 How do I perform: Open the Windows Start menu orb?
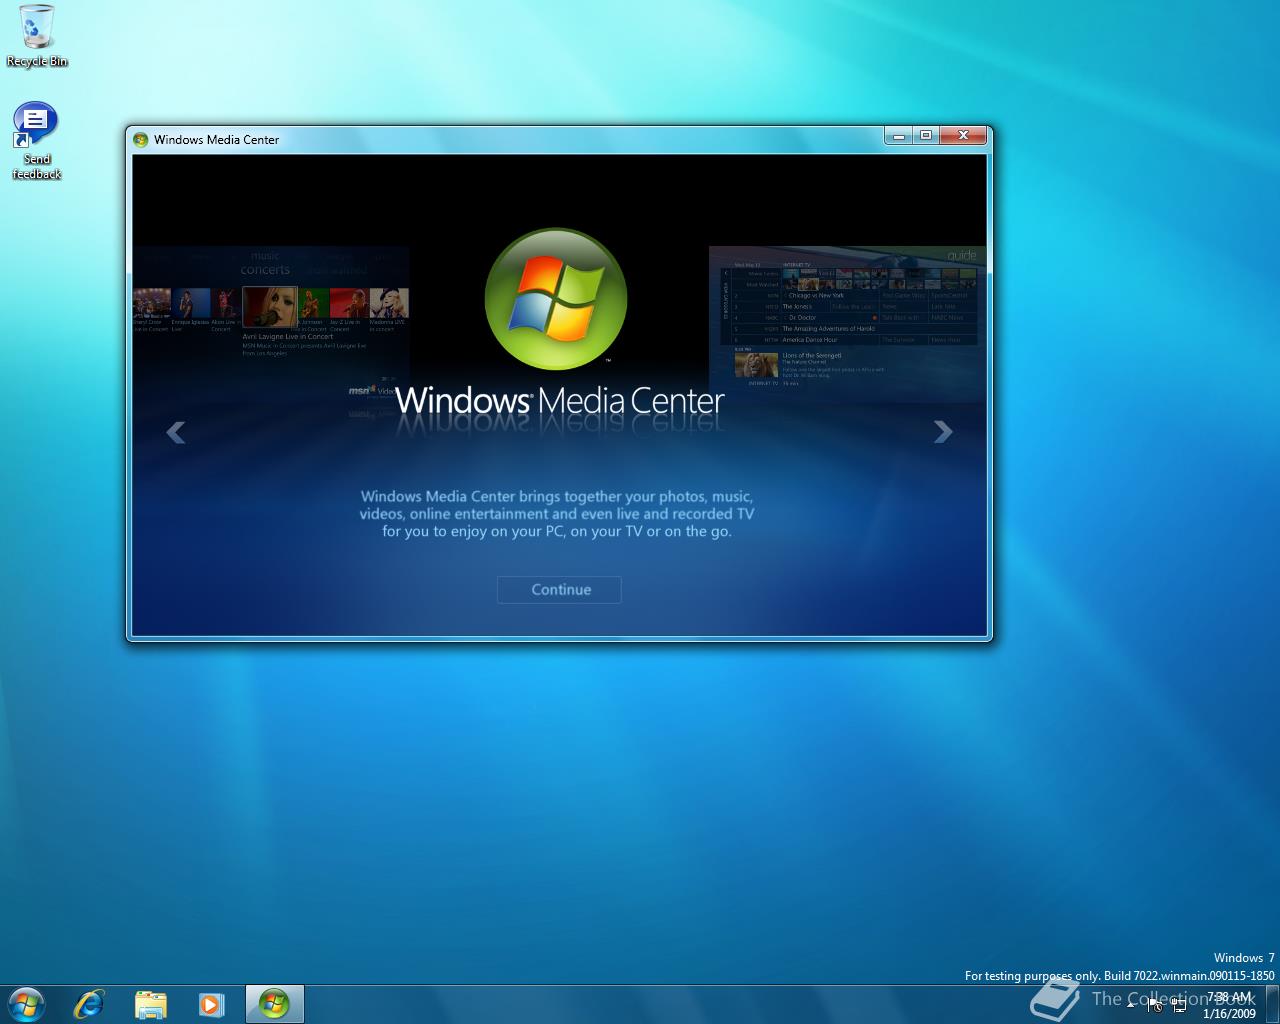pos(26,1004)
